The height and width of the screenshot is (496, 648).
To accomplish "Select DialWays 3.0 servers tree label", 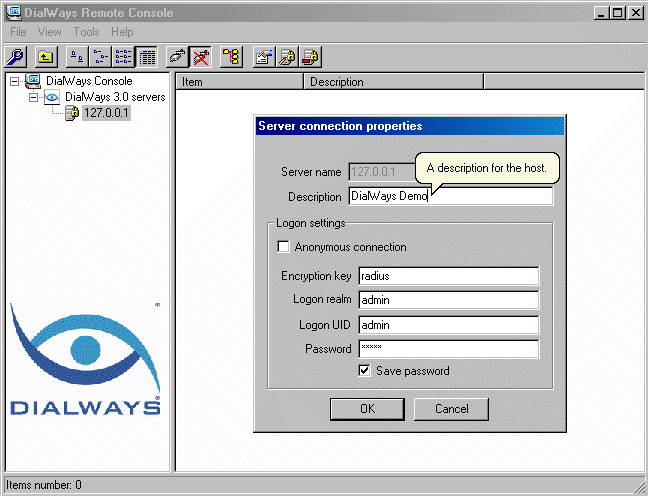I will [x=115, y=97].
